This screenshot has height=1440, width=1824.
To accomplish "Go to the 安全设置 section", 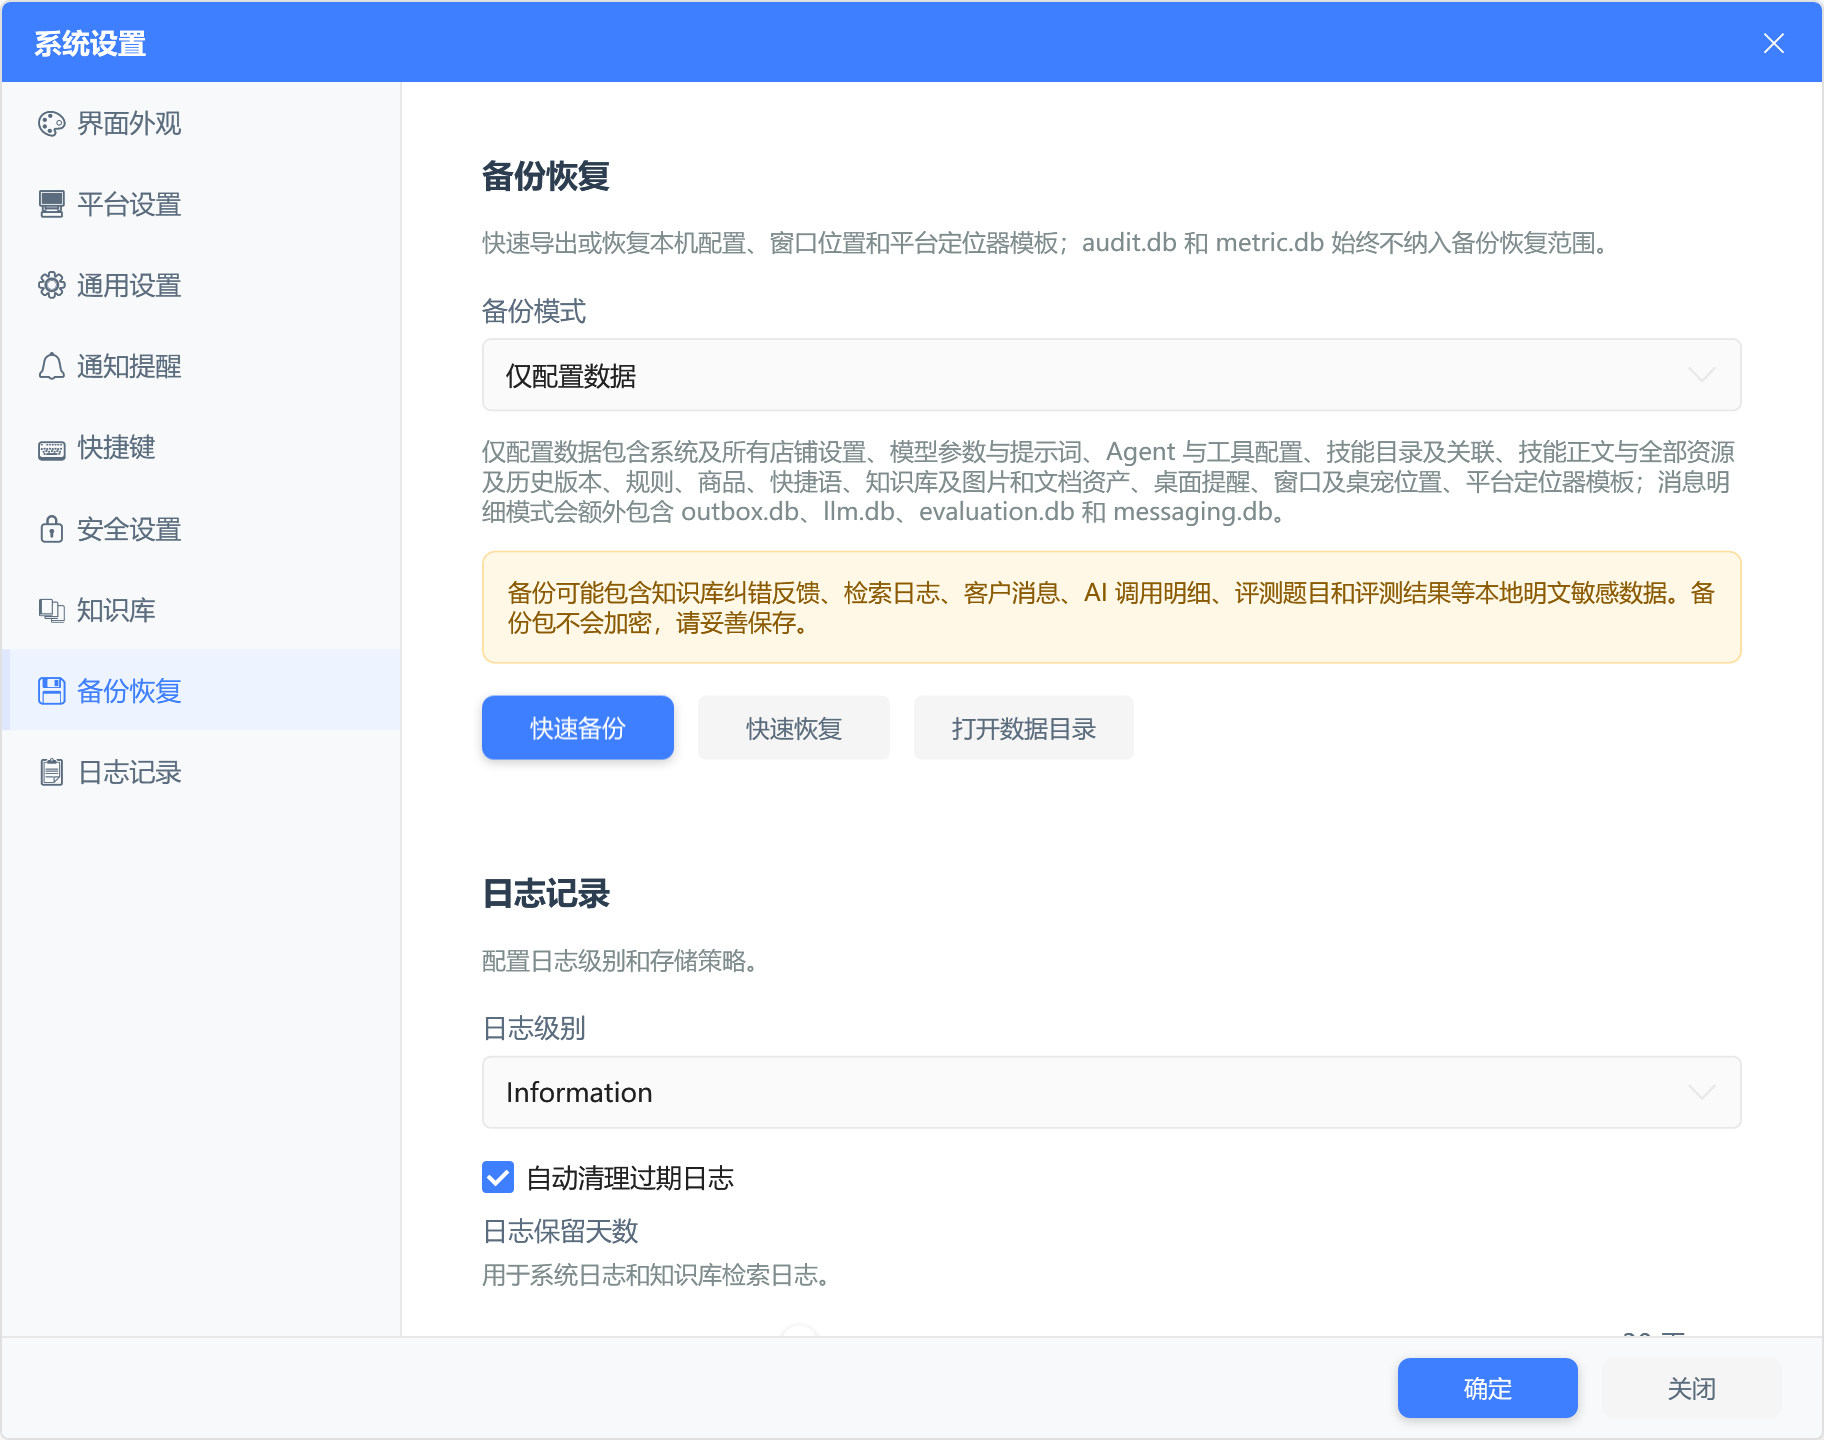I will (201, 529).
